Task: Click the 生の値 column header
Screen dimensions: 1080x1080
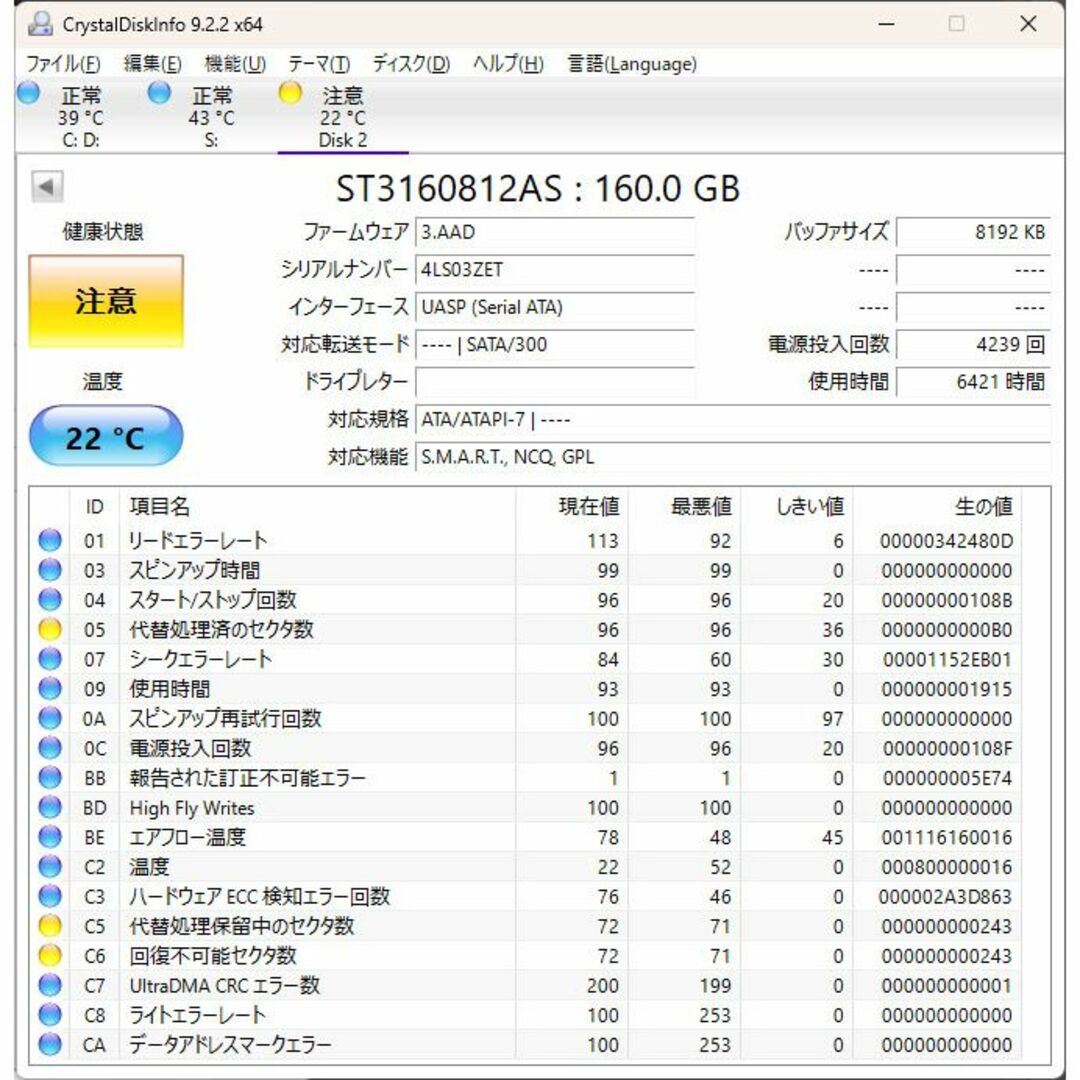Action: click(937, 507)
